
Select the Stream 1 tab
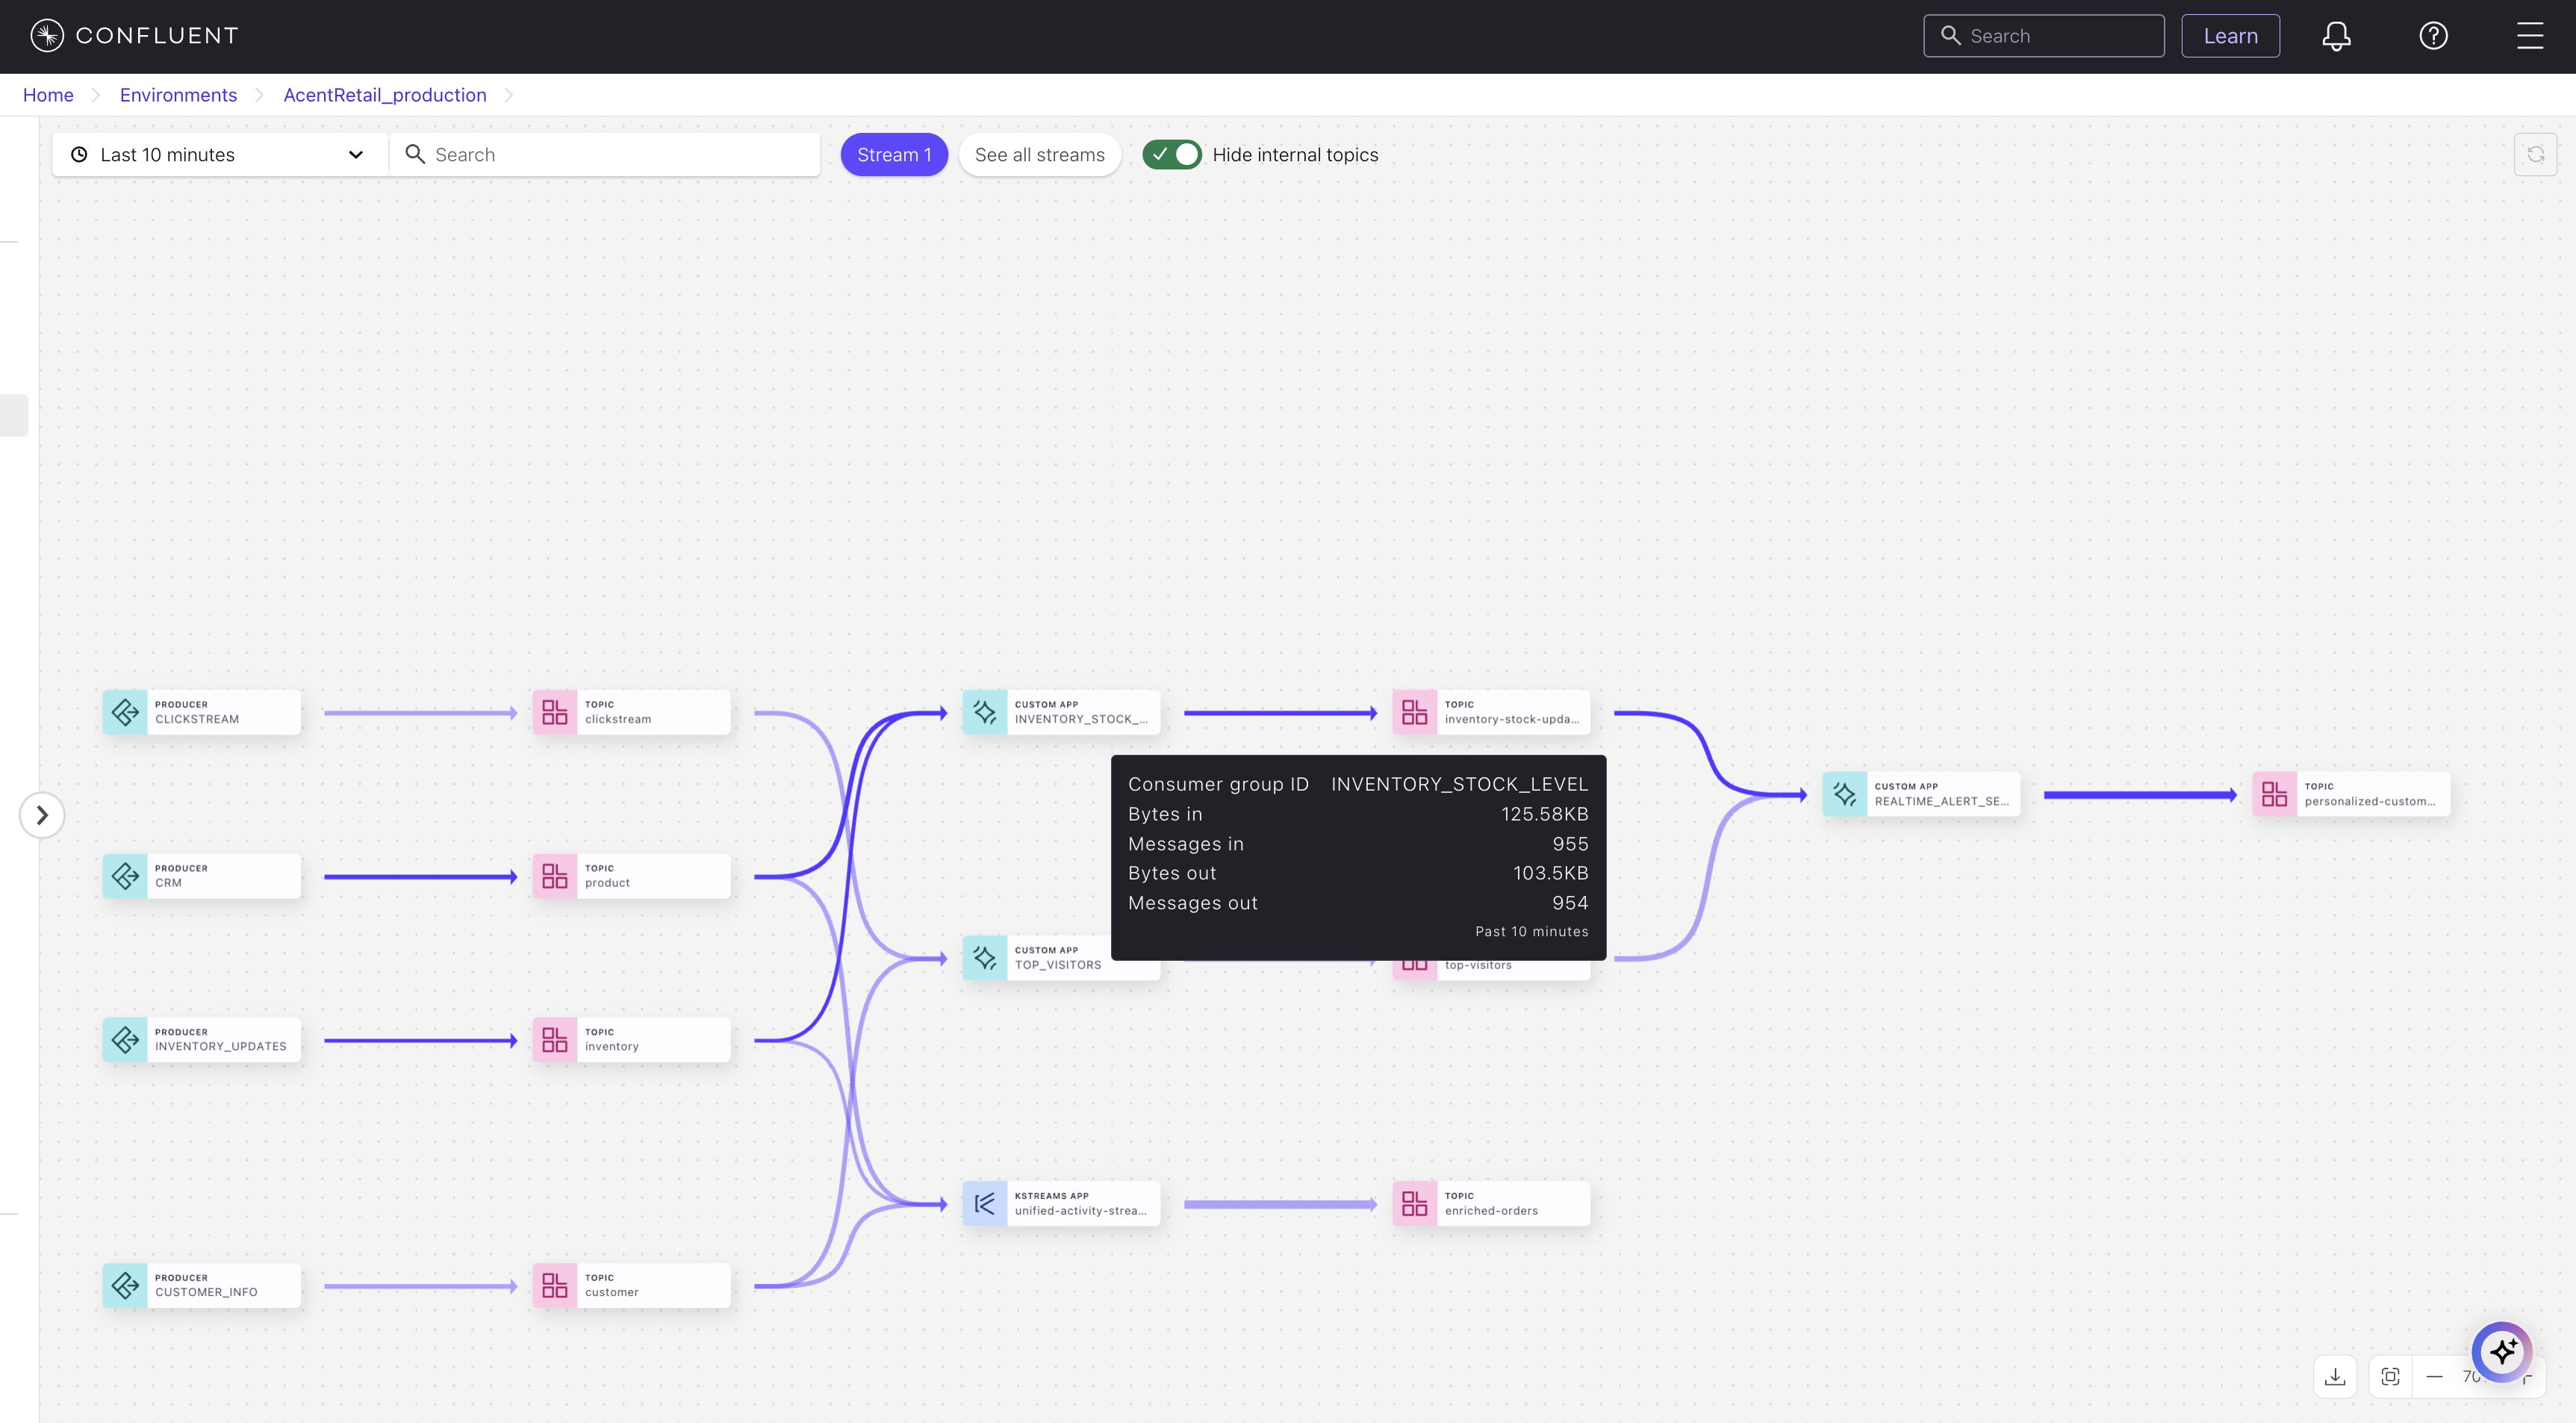[893, 154]
